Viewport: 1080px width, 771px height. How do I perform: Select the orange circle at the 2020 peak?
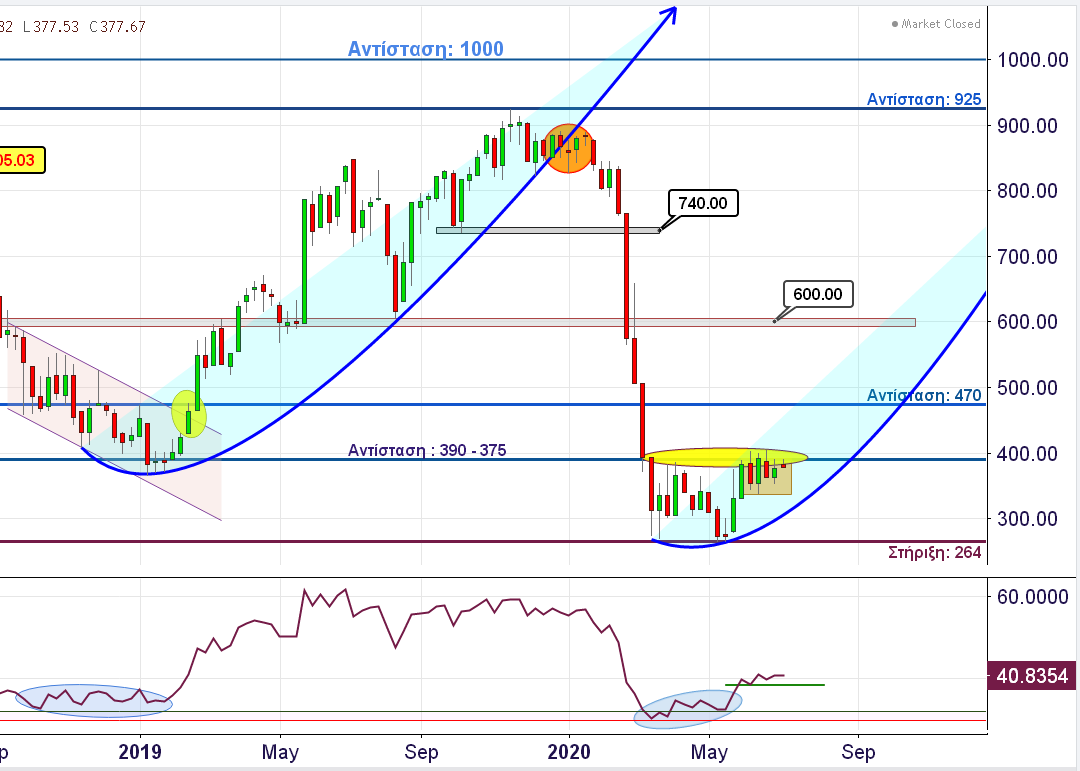point(568,149)
